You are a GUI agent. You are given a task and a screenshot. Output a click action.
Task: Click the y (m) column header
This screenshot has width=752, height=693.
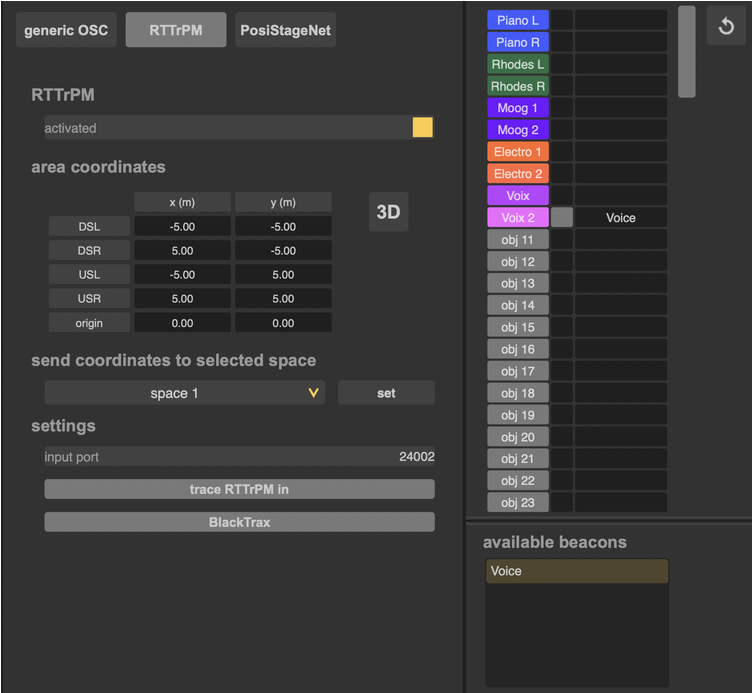(283, 202)
